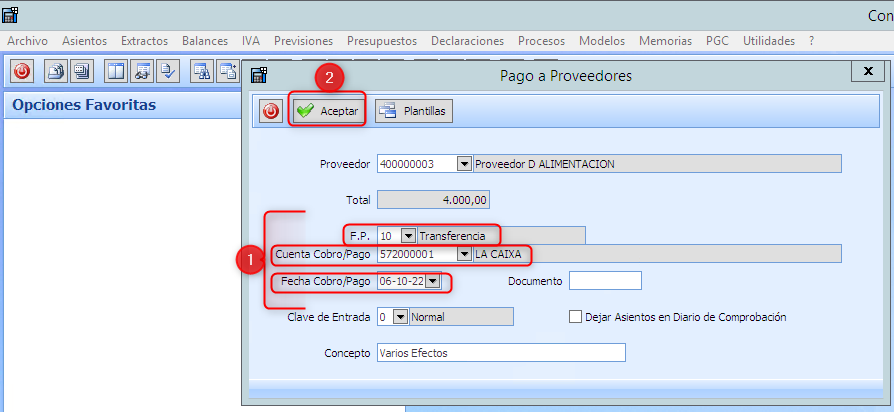Open the Asientos menu
This screenshot has width=894, height=412.
click(84, 41)
